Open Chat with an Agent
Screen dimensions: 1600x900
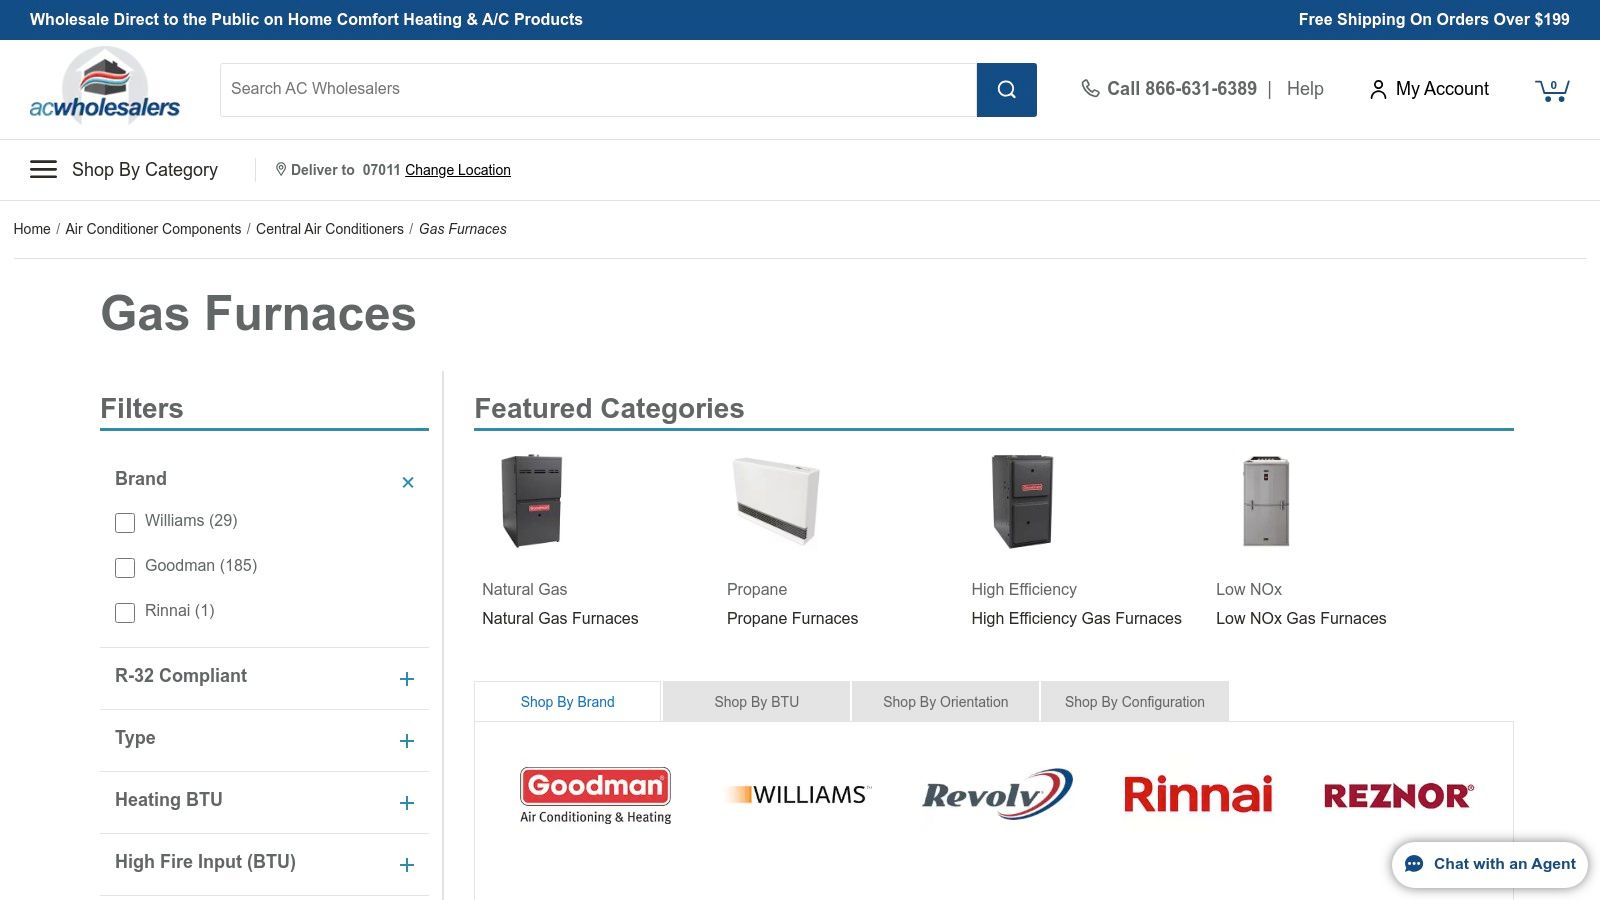click(x=1489, y=864)
